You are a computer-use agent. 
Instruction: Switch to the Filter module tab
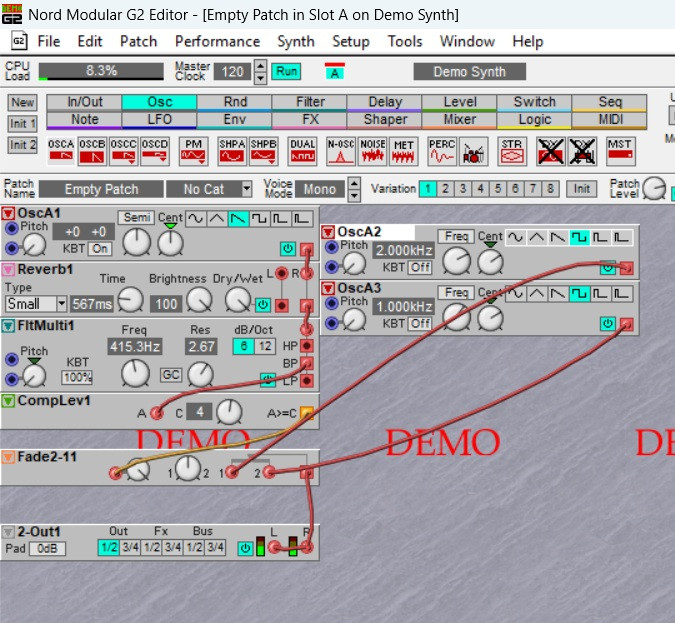[310, 101]
